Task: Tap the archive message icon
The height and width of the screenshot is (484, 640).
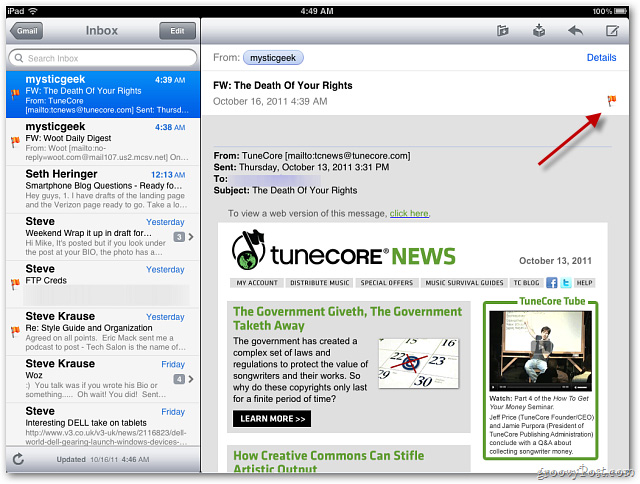Action: click(x=539, y=31)
